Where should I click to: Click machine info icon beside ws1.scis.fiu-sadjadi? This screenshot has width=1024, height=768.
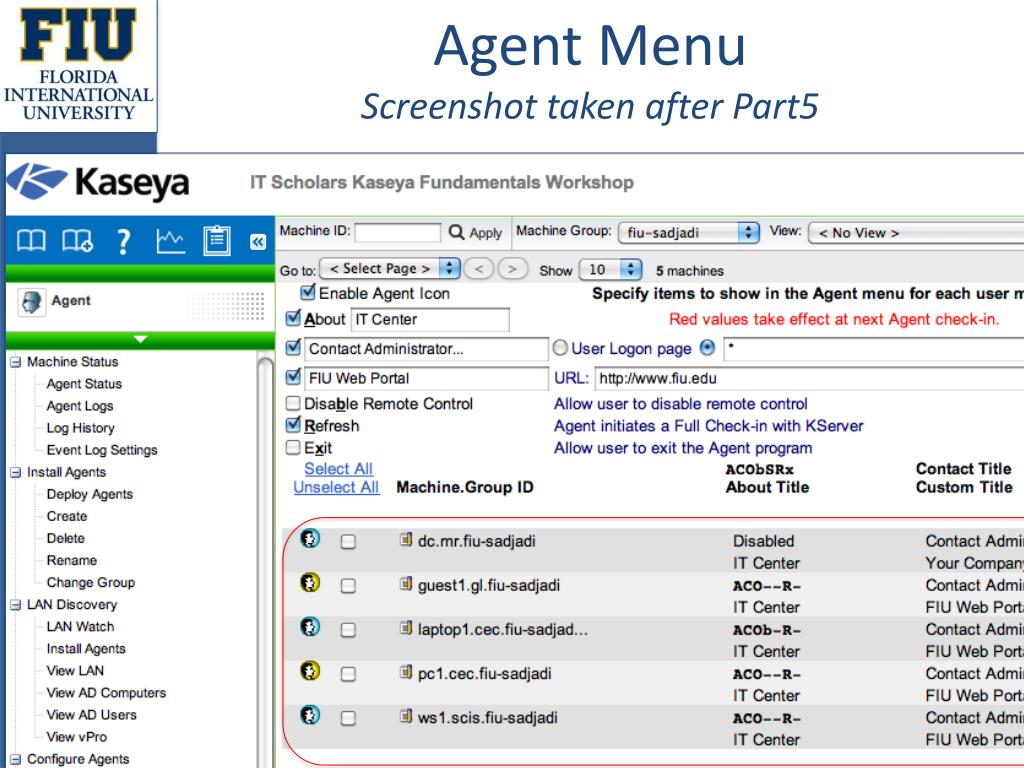(x=406, y=716)
